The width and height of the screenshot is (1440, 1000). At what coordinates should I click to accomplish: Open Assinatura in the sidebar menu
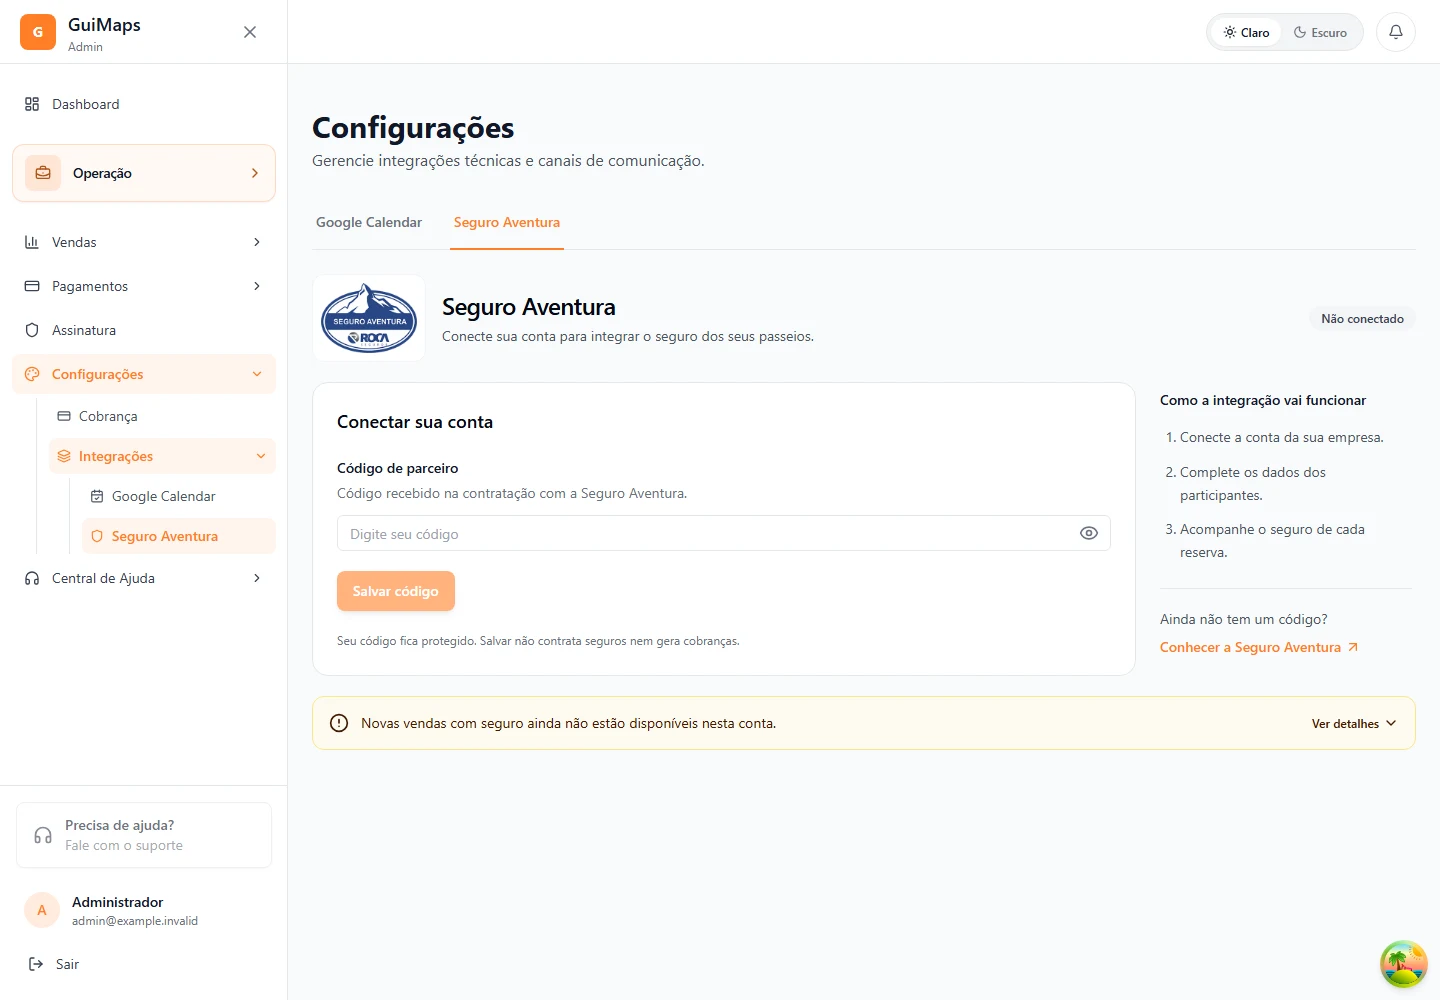tap(144, 330)
